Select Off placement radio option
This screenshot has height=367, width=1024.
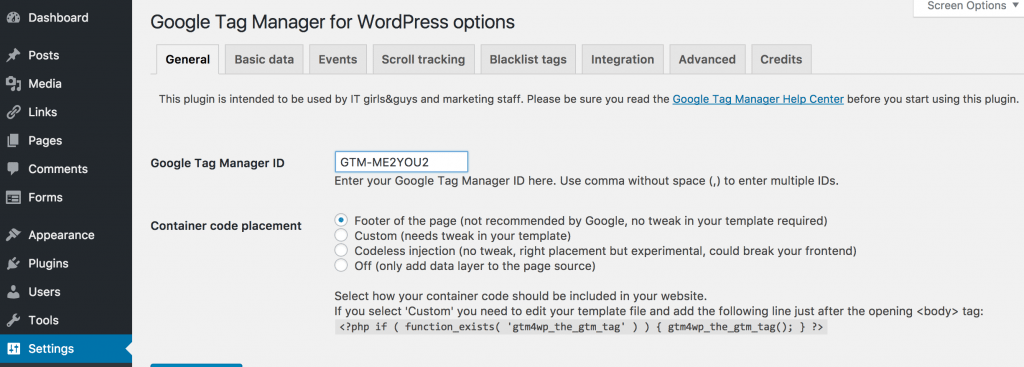pyautogui.click(x=340, y=266)
